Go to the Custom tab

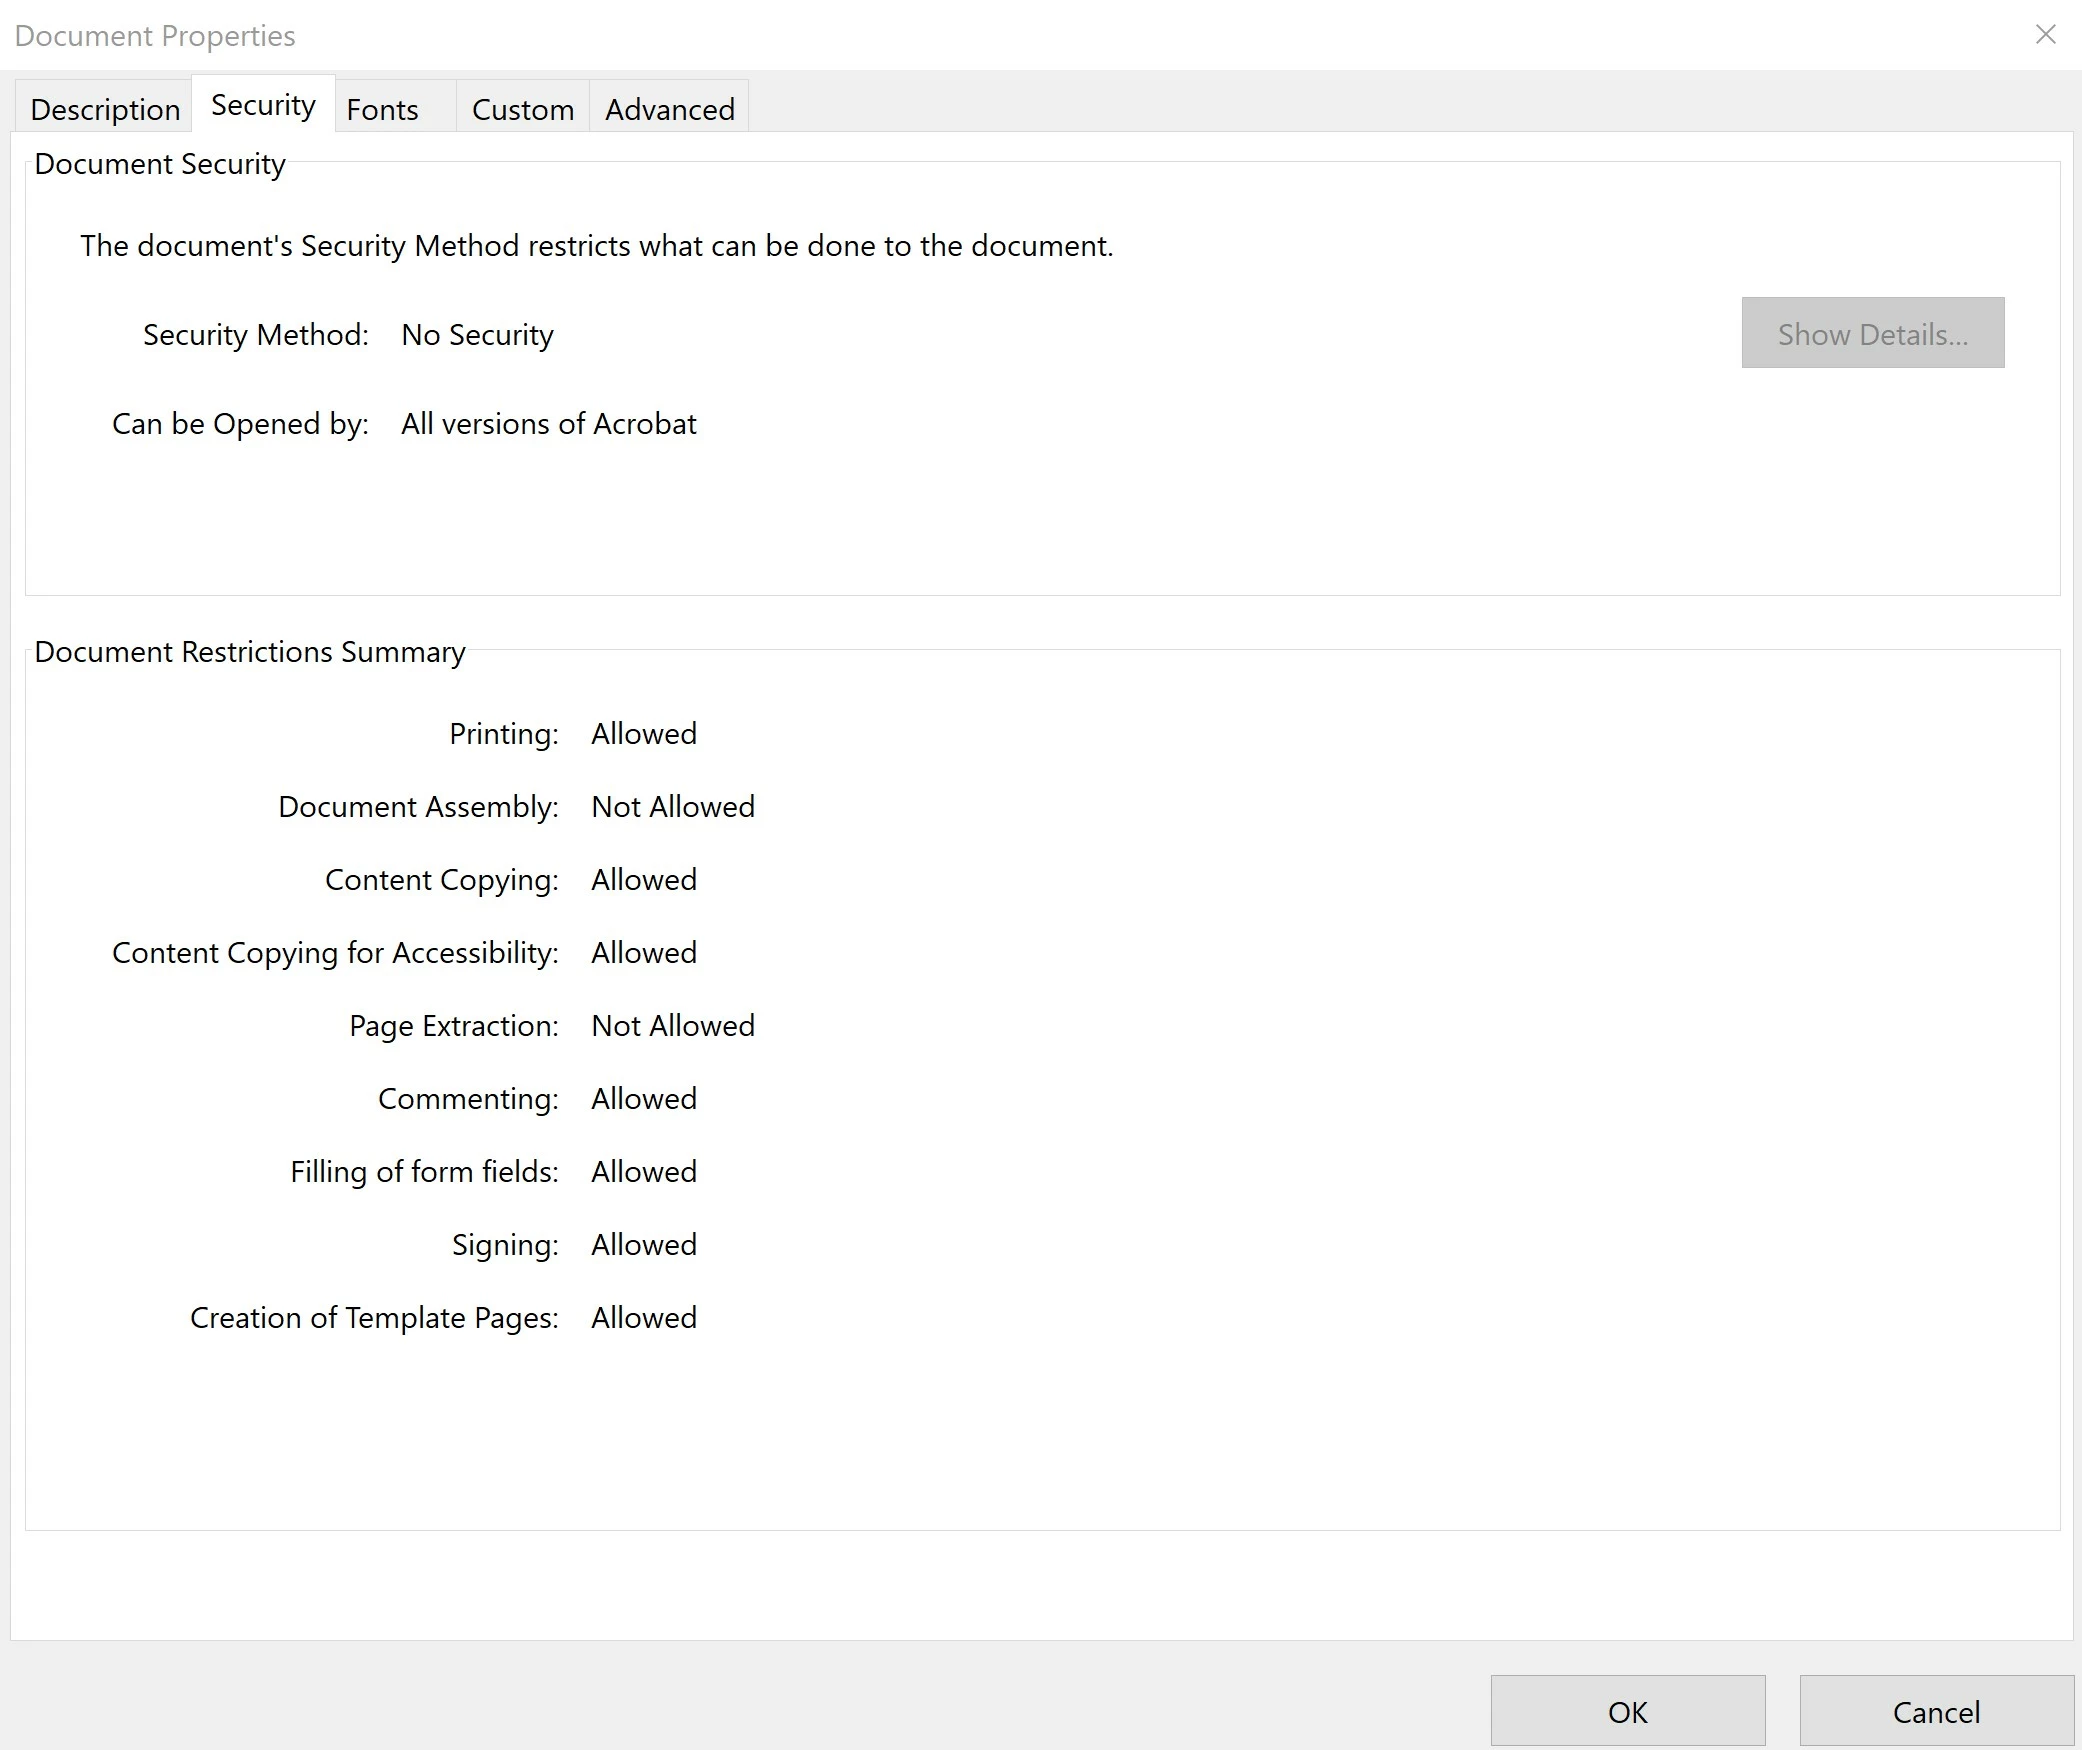coord(522,109)
